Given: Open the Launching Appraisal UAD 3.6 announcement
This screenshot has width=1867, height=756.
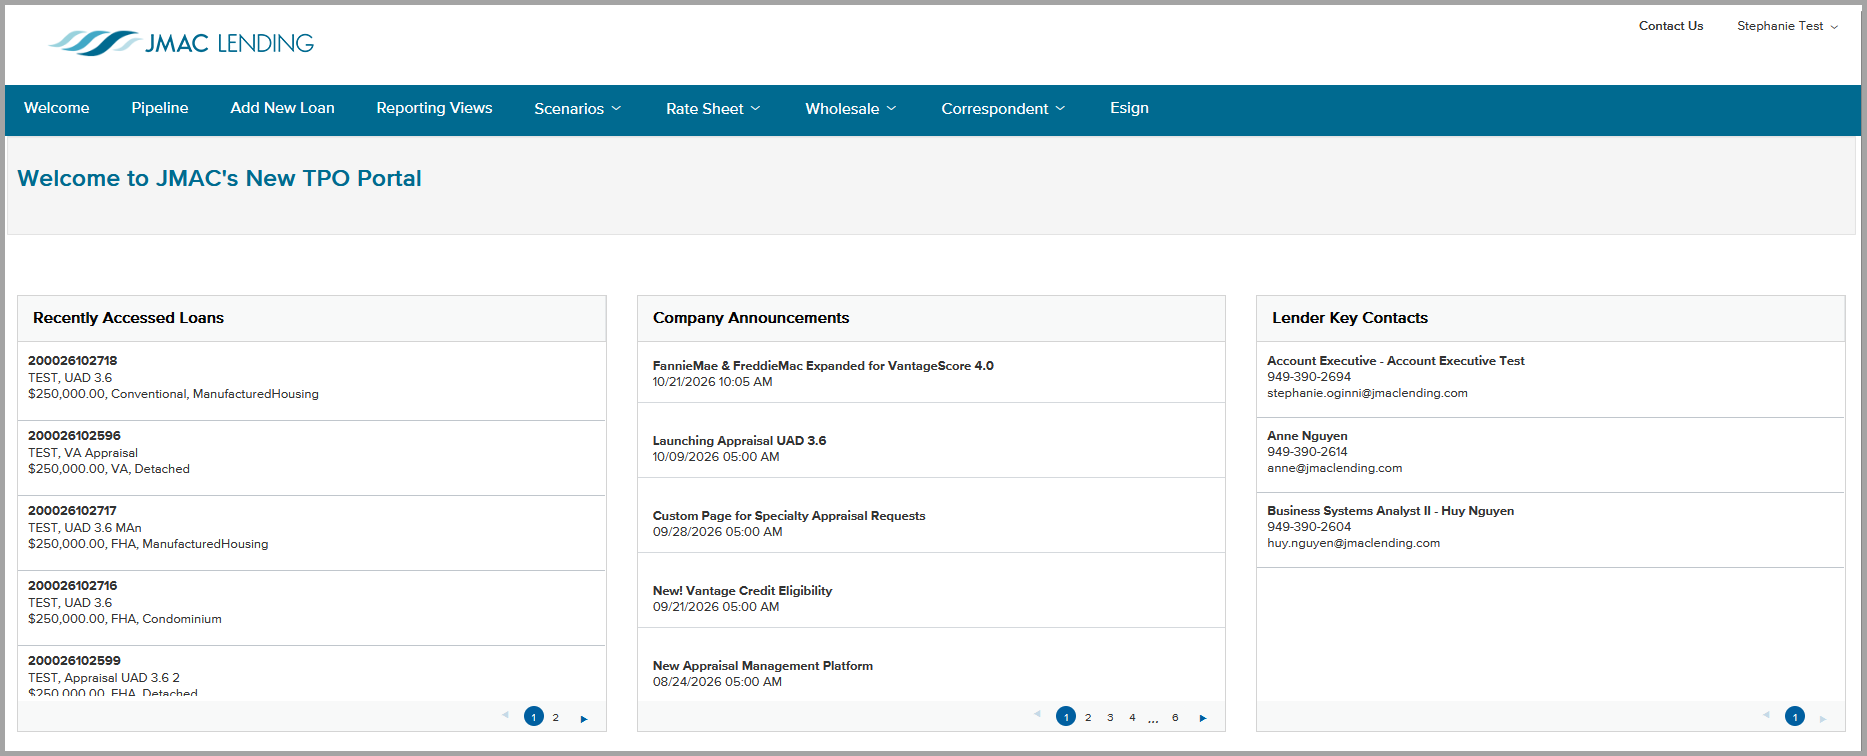Looking at the screenshot, I should point(739,441).
